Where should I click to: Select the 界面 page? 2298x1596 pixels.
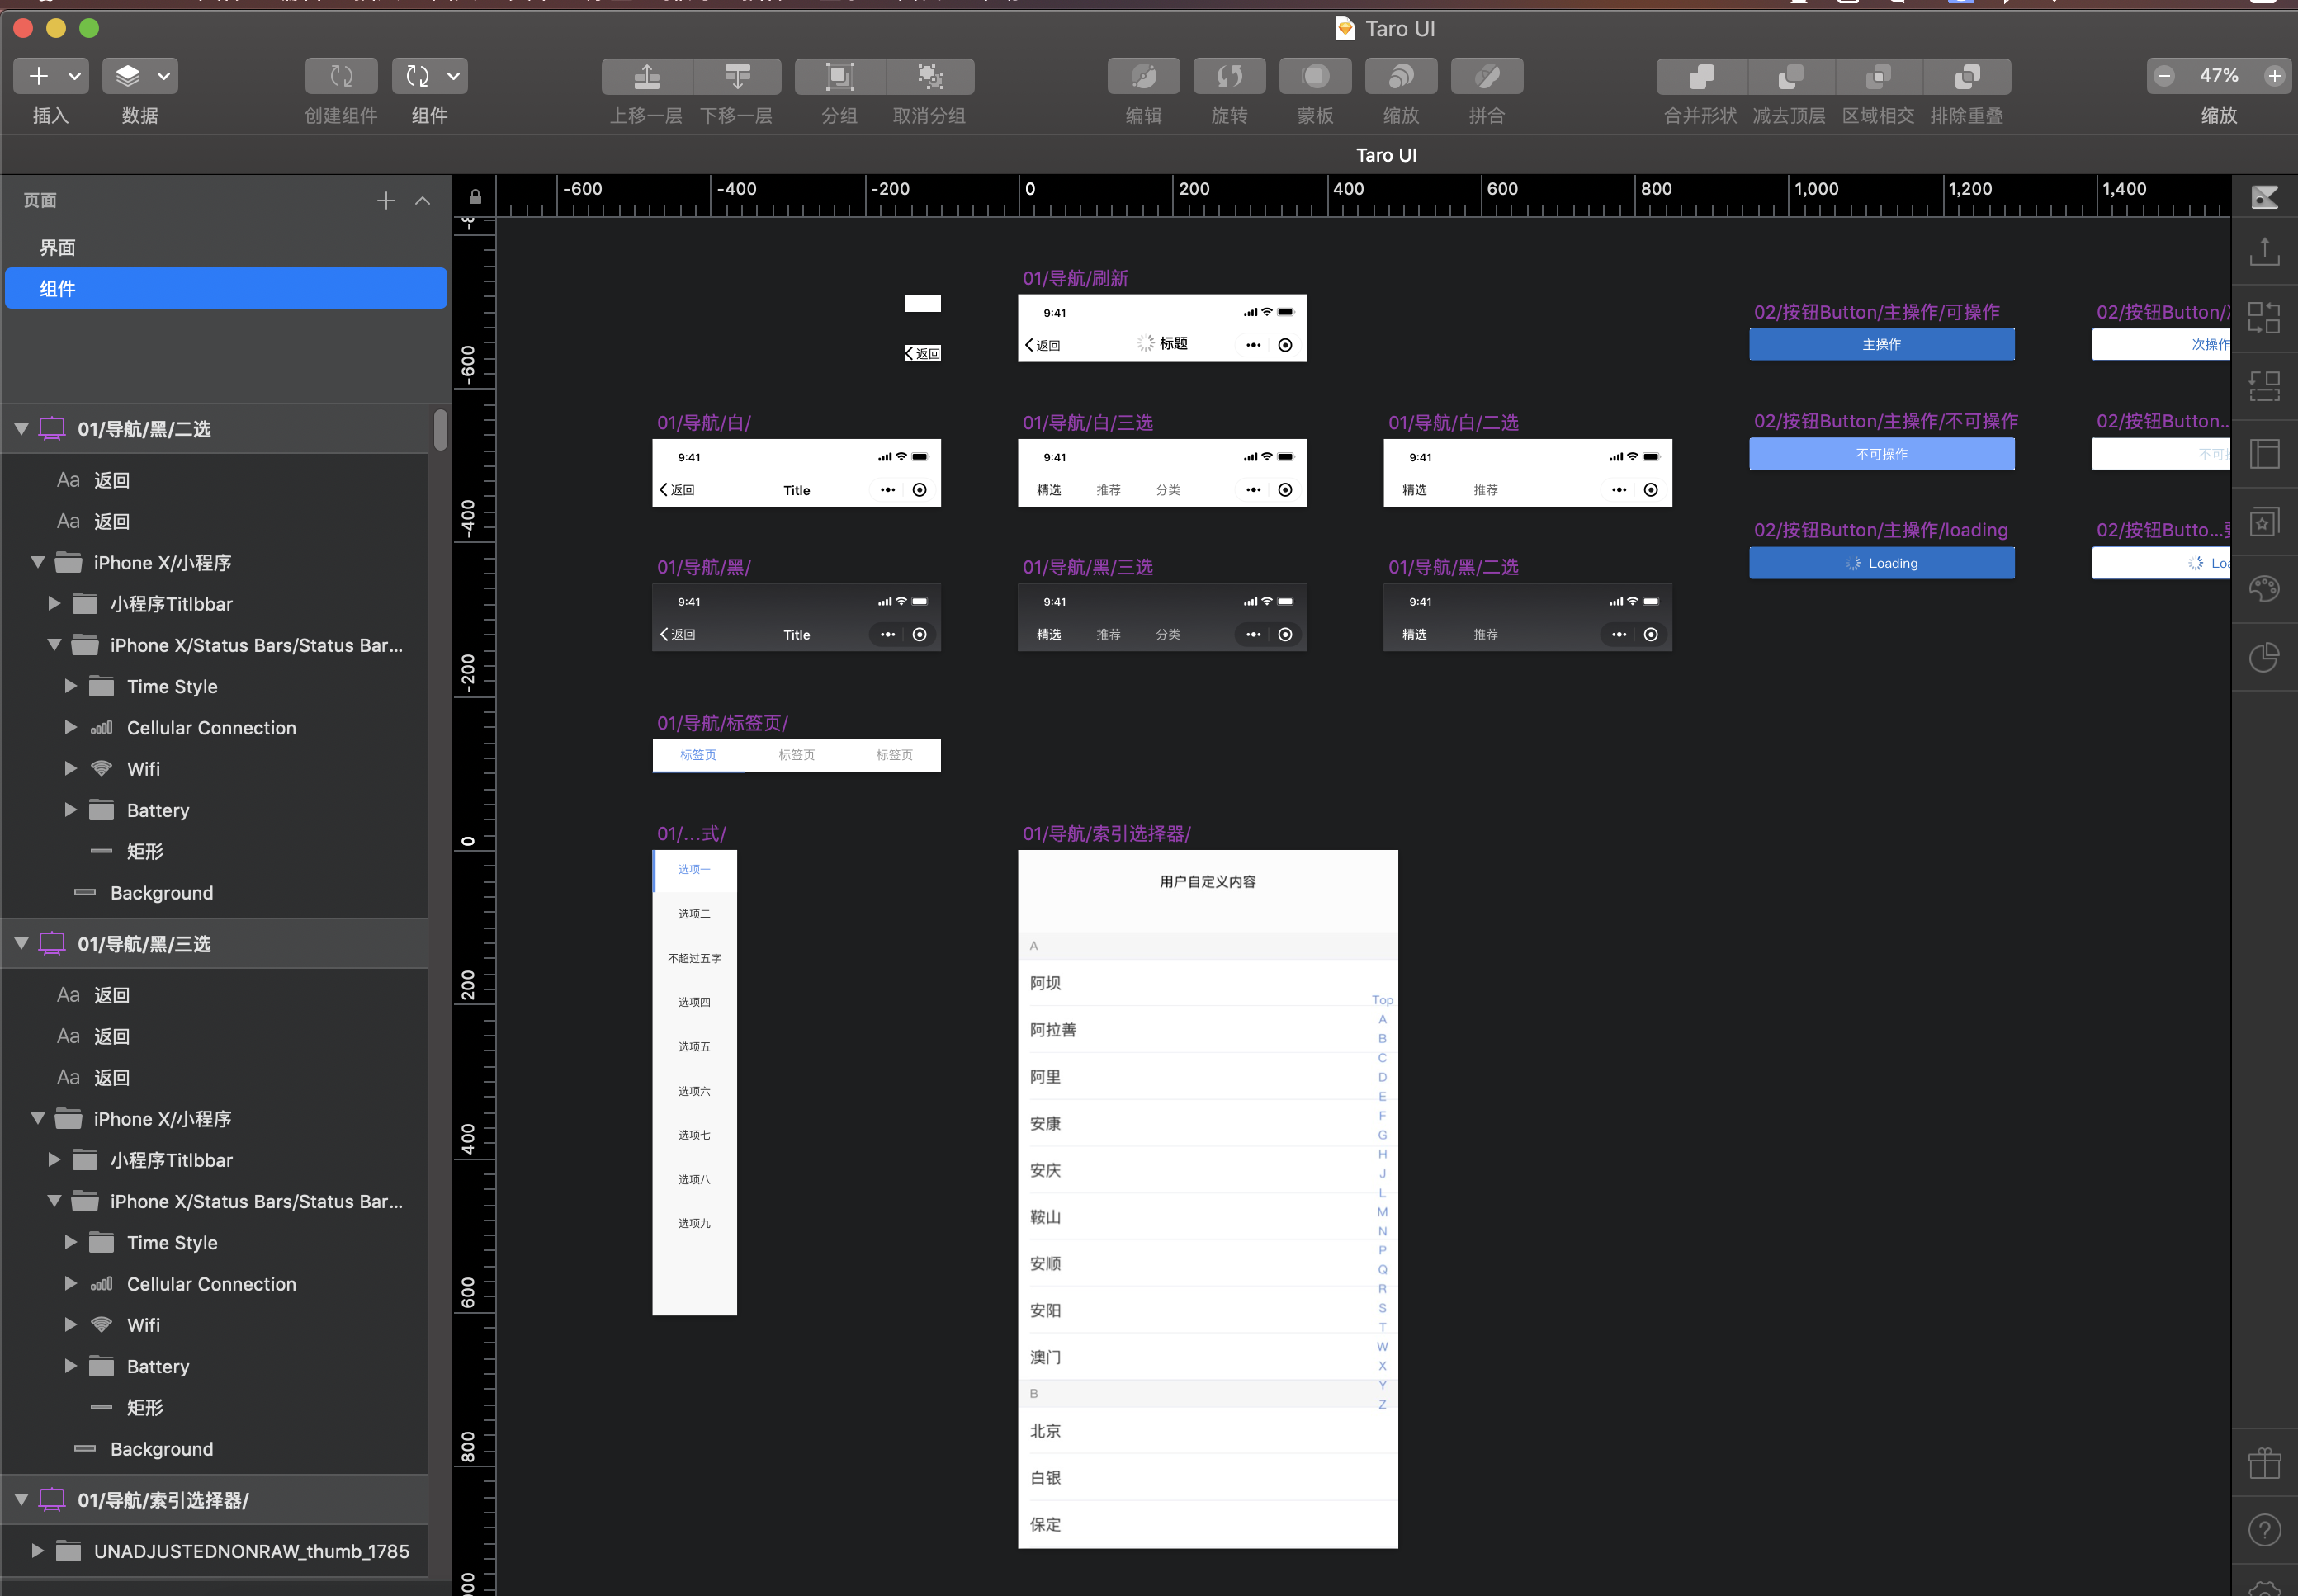point(58,247)
